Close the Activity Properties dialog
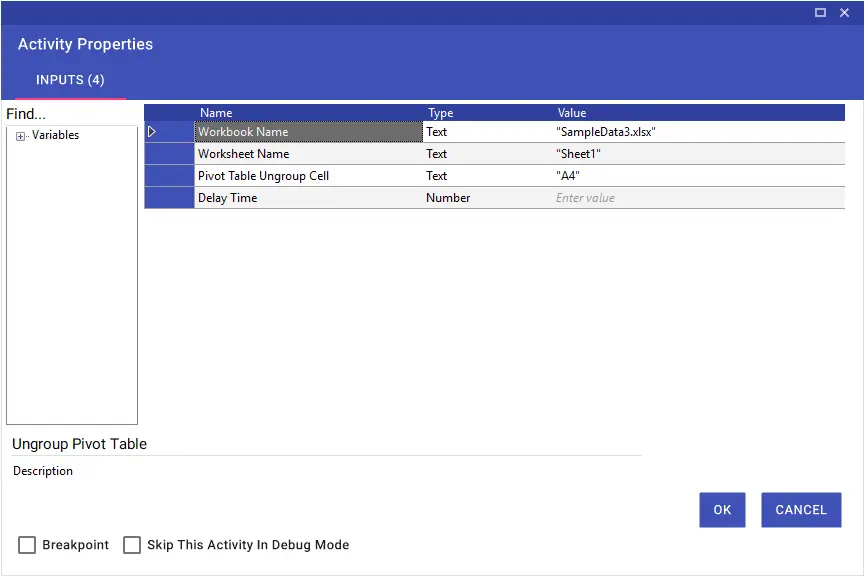Screen dimensions: 867x579 (846, 13)
